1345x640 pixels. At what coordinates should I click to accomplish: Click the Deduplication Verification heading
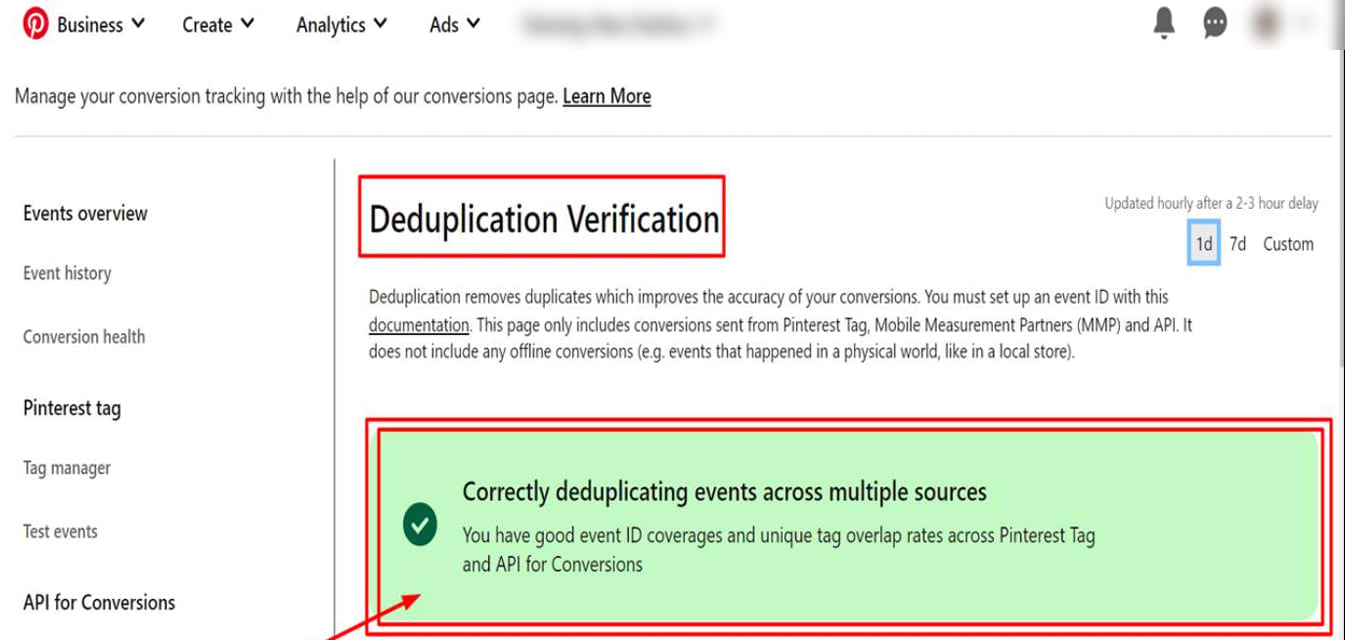[544, 218]
